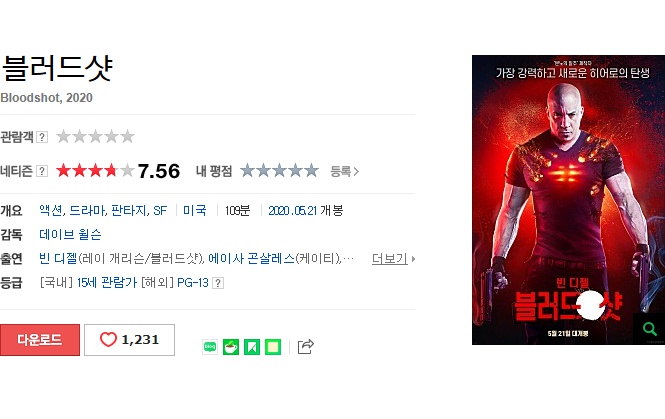Open director 데이브 윌슨 link
Viewport: 665px width, 419px height.
[x=70, y=235]
